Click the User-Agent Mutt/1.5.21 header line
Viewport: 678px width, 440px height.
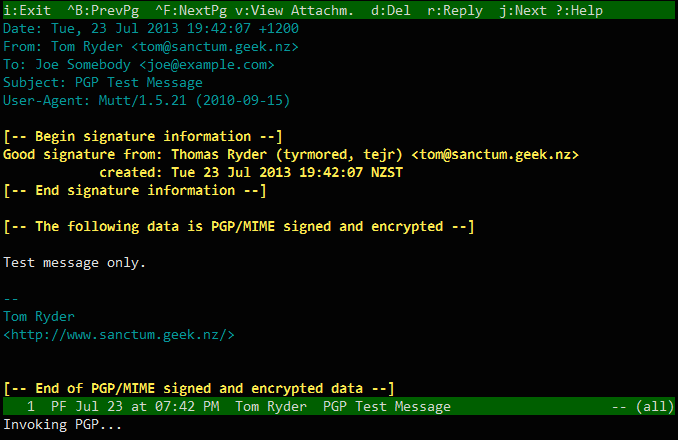click(147, 101)
